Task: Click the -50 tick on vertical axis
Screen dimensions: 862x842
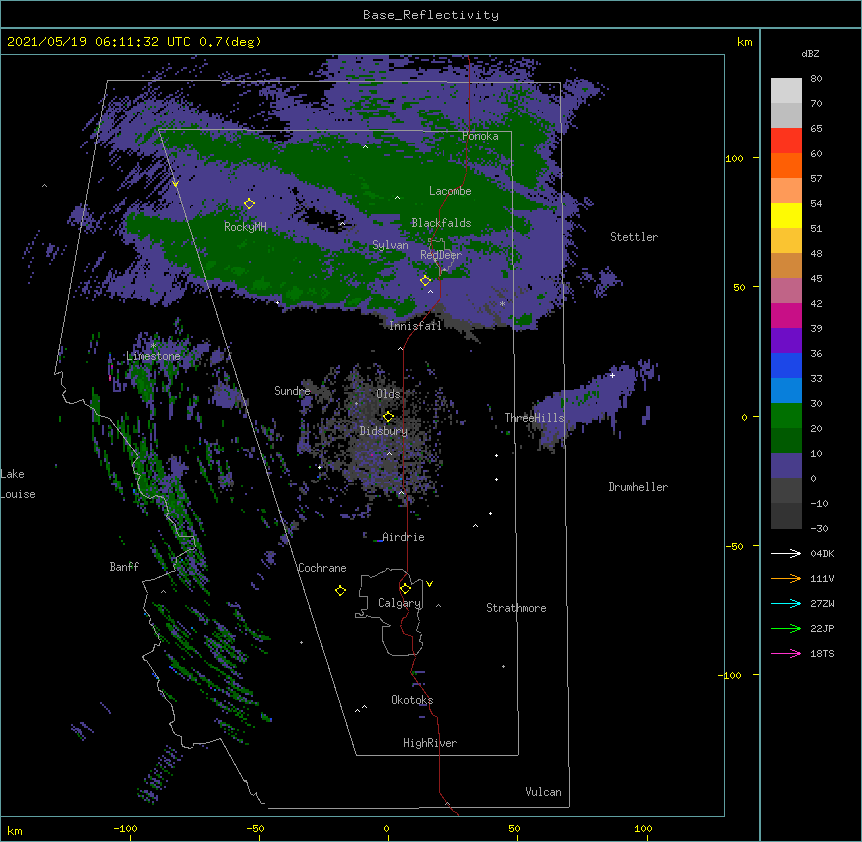Action: [x=734, y=546]
